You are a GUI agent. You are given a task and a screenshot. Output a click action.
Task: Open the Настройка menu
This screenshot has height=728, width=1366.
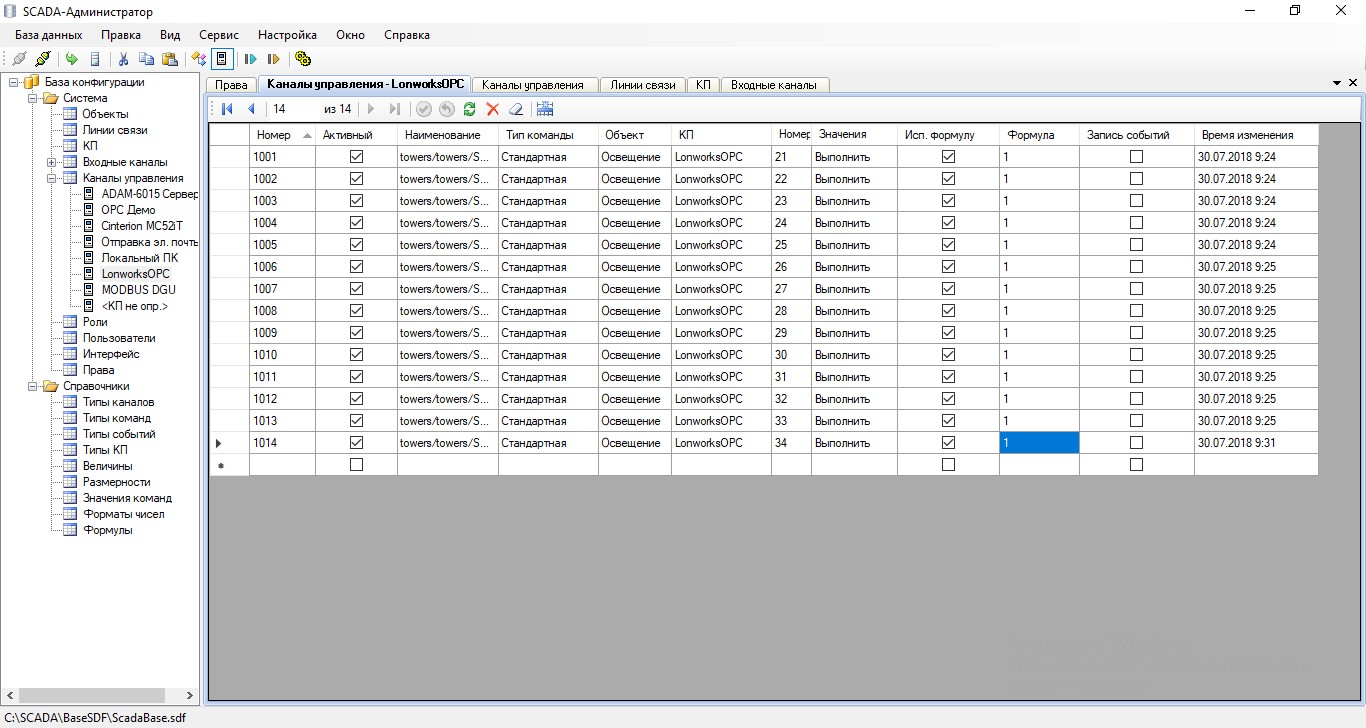[x=287, y=35]
